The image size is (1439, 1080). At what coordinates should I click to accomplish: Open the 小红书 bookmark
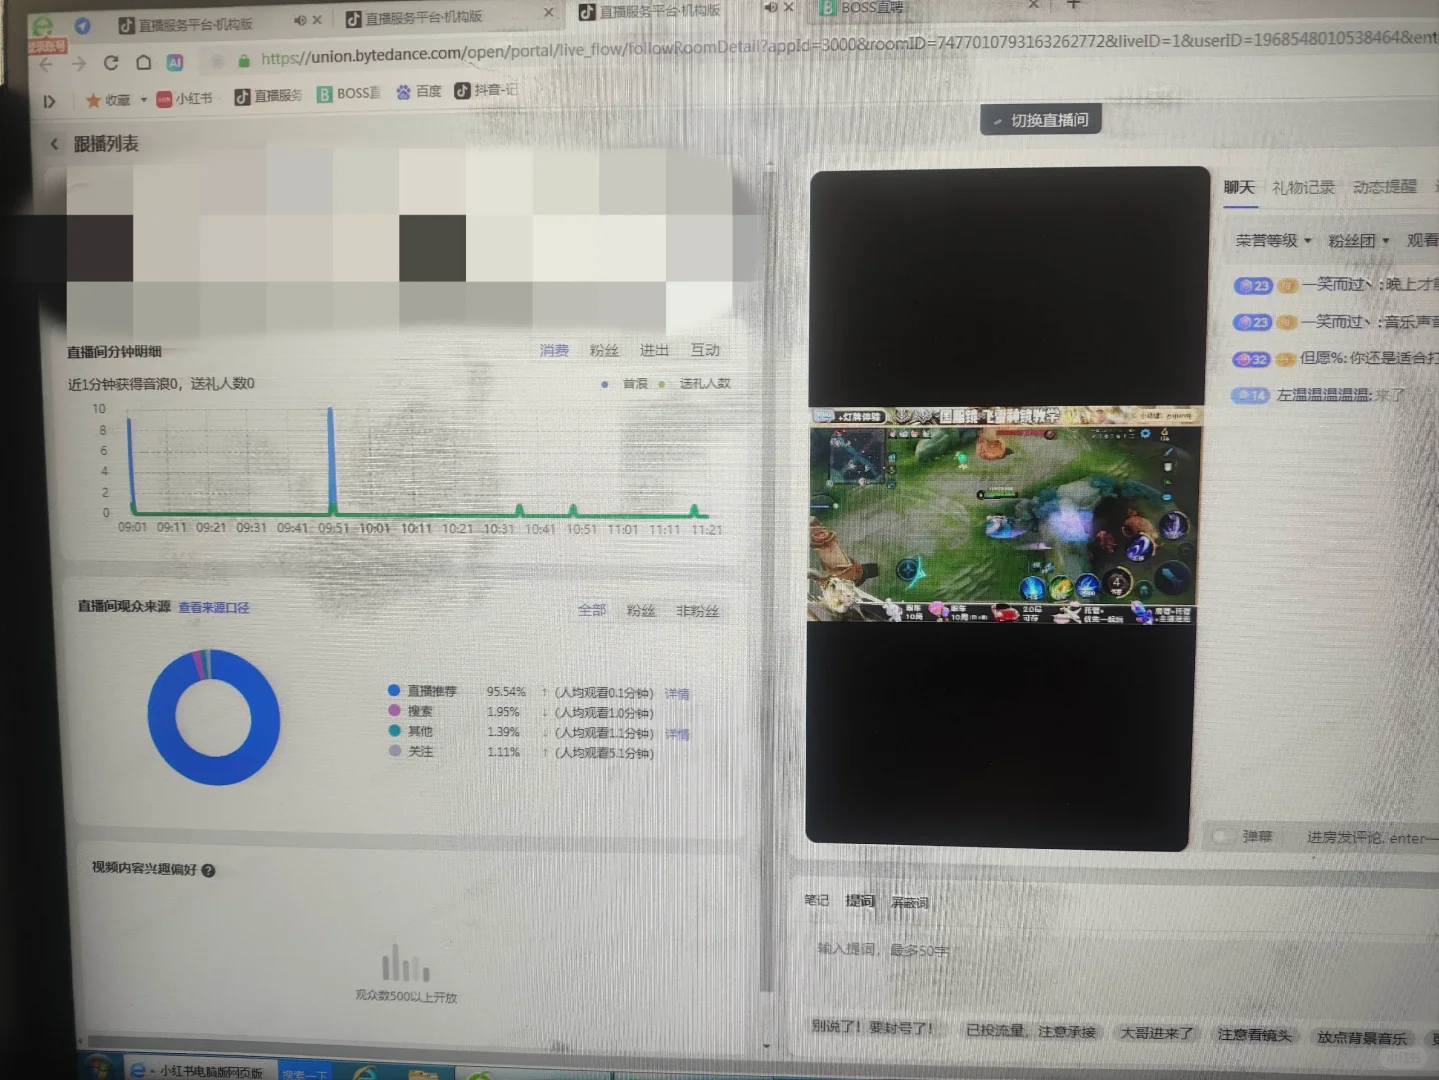tap(184, 98)
